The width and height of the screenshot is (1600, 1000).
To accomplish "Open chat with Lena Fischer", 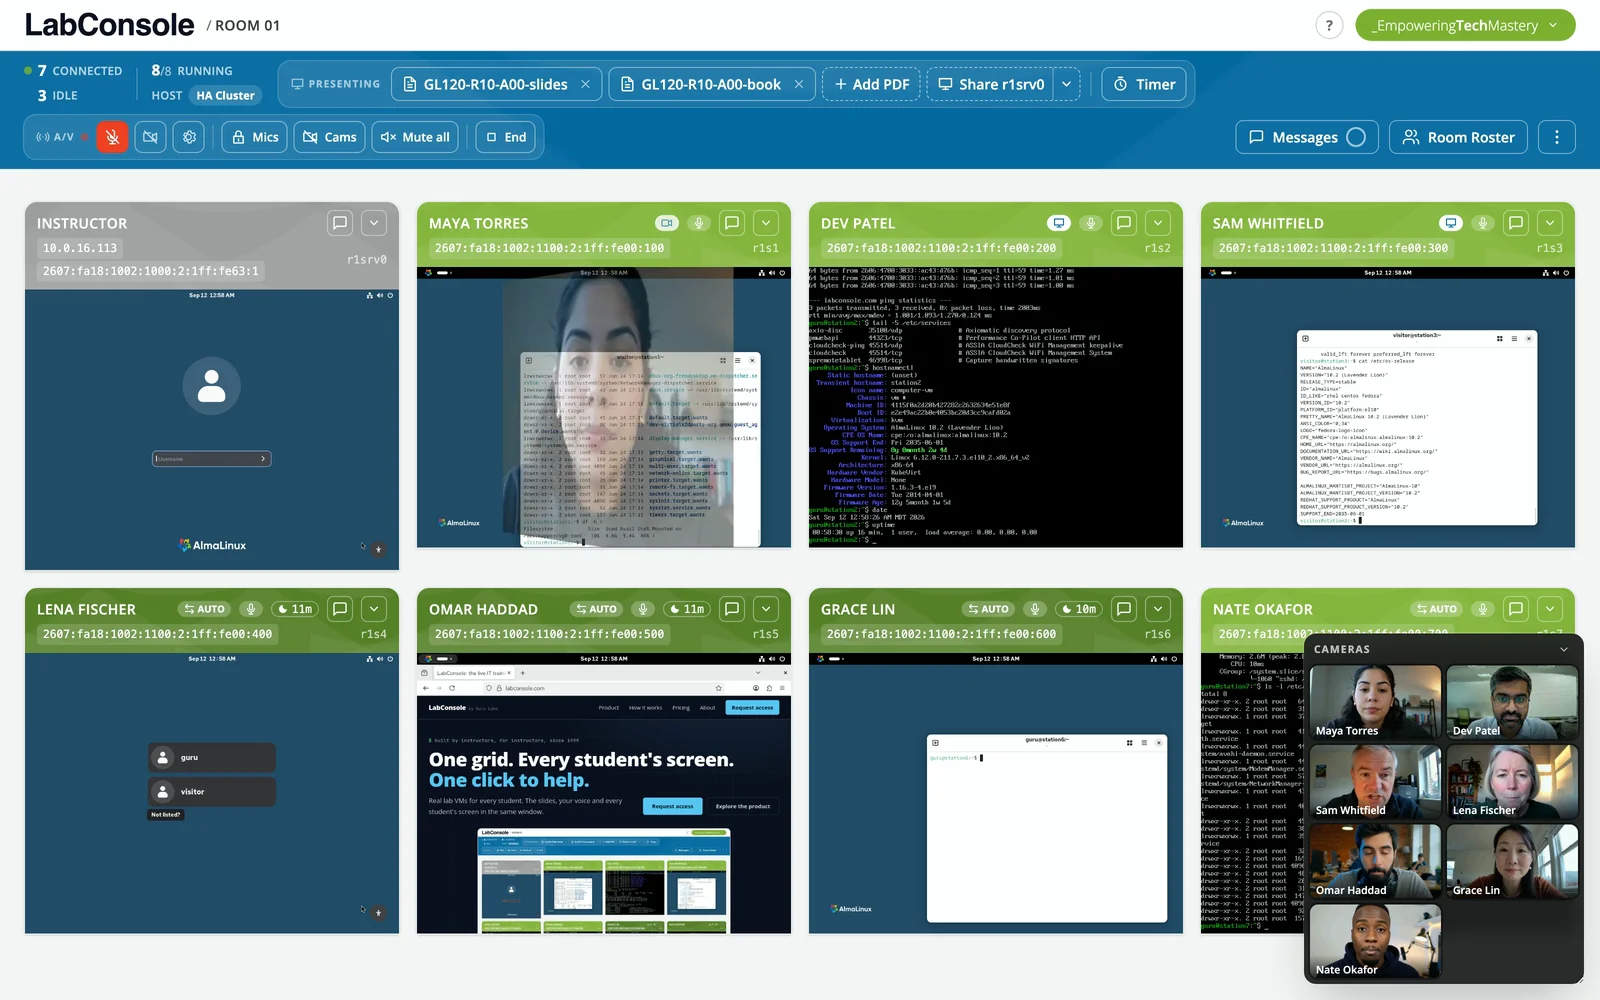I will [340, 609].
